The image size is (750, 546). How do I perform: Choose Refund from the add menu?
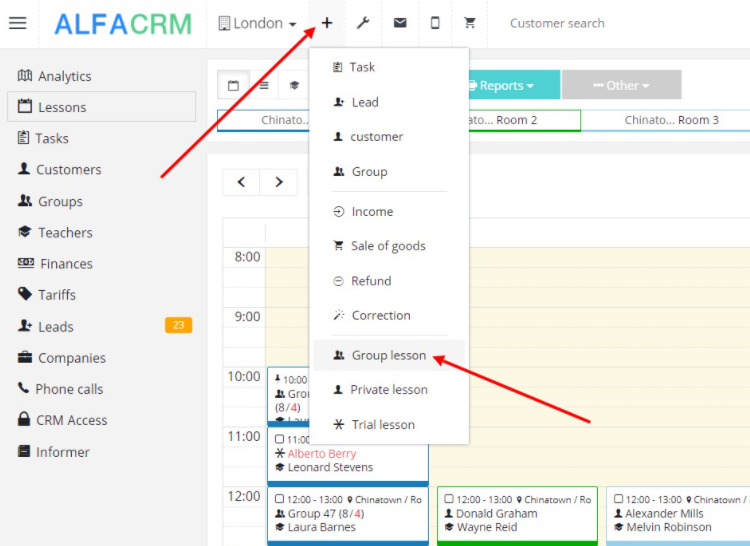tap(389, 281)
